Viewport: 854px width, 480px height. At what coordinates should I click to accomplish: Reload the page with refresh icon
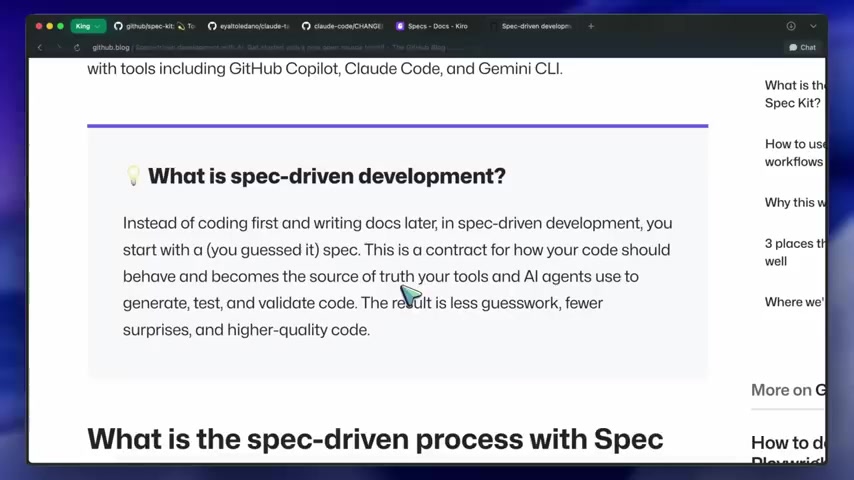[x=77, y=47]
